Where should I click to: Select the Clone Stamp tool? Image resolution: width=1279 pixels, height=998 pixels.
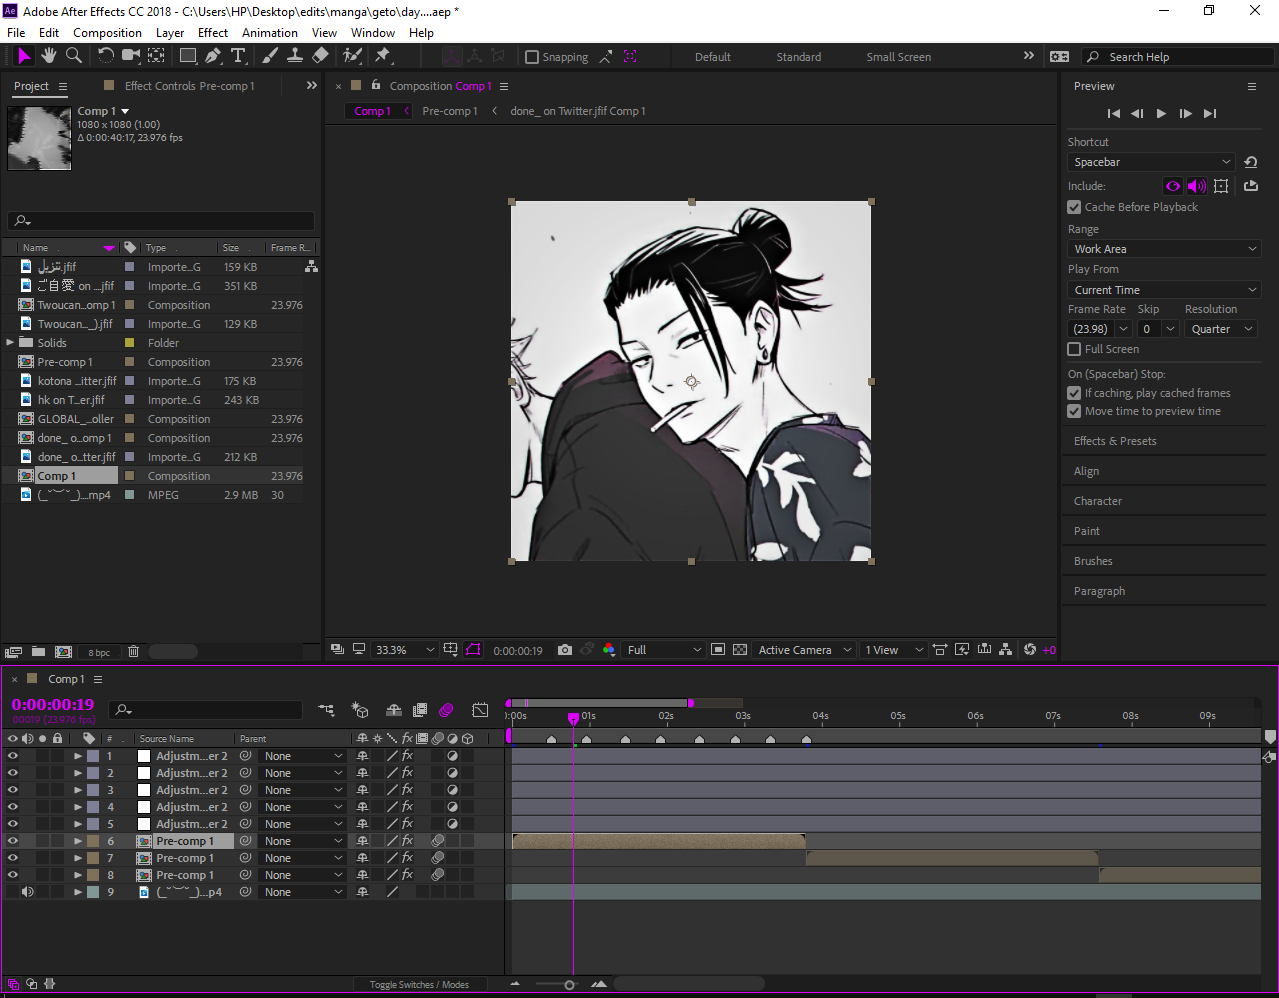click(295, 56)
